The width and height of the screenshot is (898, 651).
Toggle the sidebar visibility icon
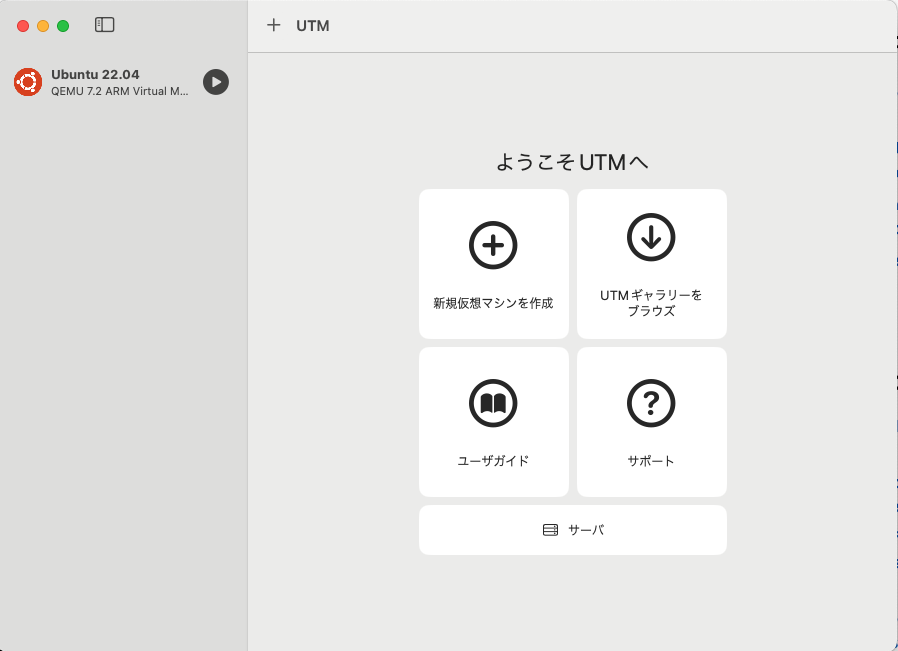pyautogui.click(x=104, y=25)
